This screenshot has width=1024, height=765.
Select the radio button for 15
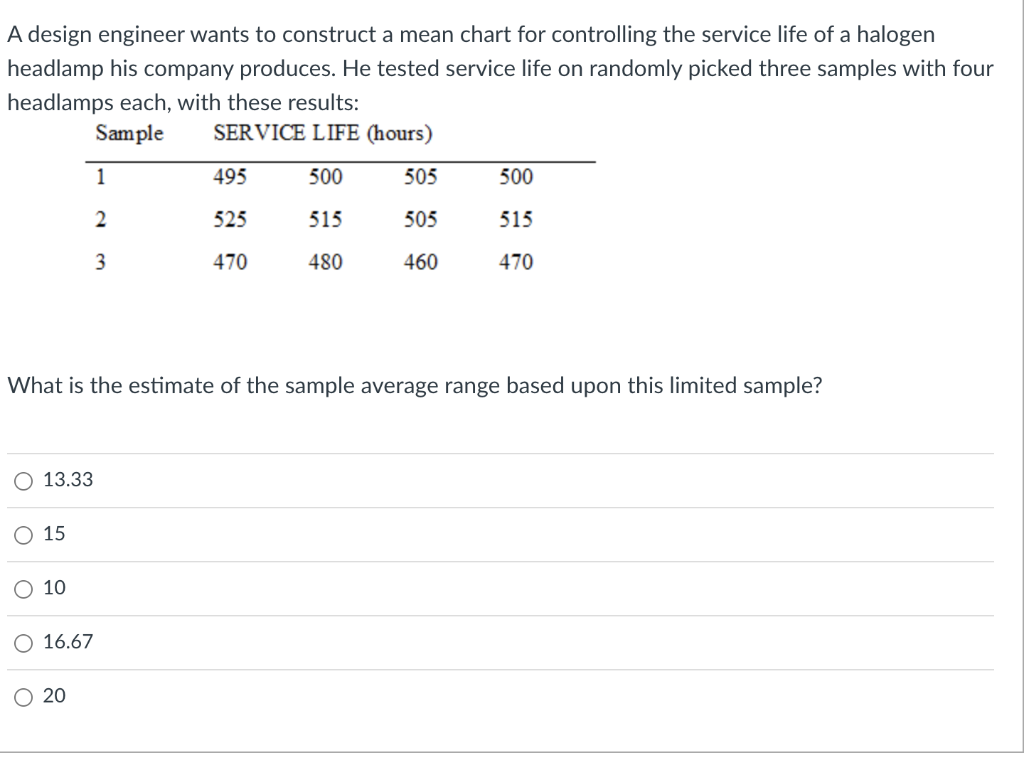pos(22,535)
